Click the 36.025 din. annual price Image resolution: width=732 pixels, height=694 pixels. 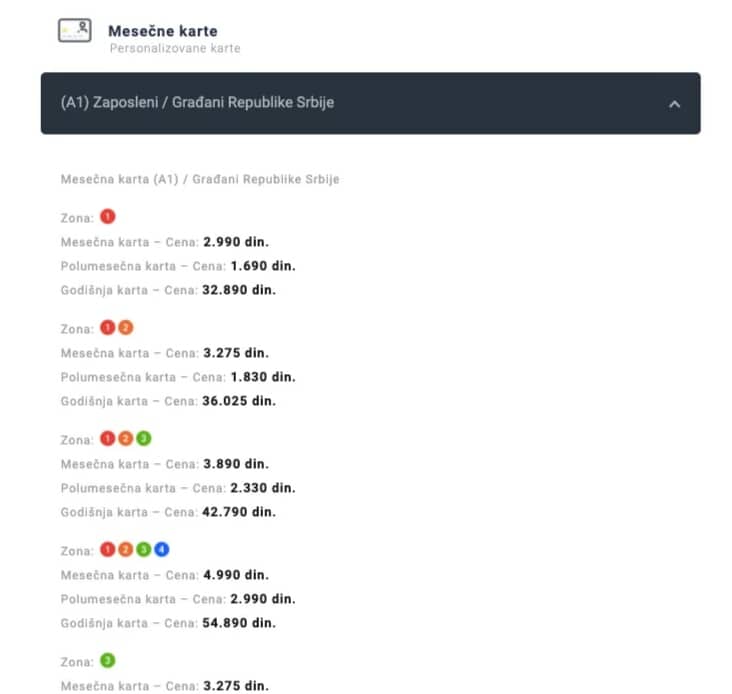tap(239, 401)
